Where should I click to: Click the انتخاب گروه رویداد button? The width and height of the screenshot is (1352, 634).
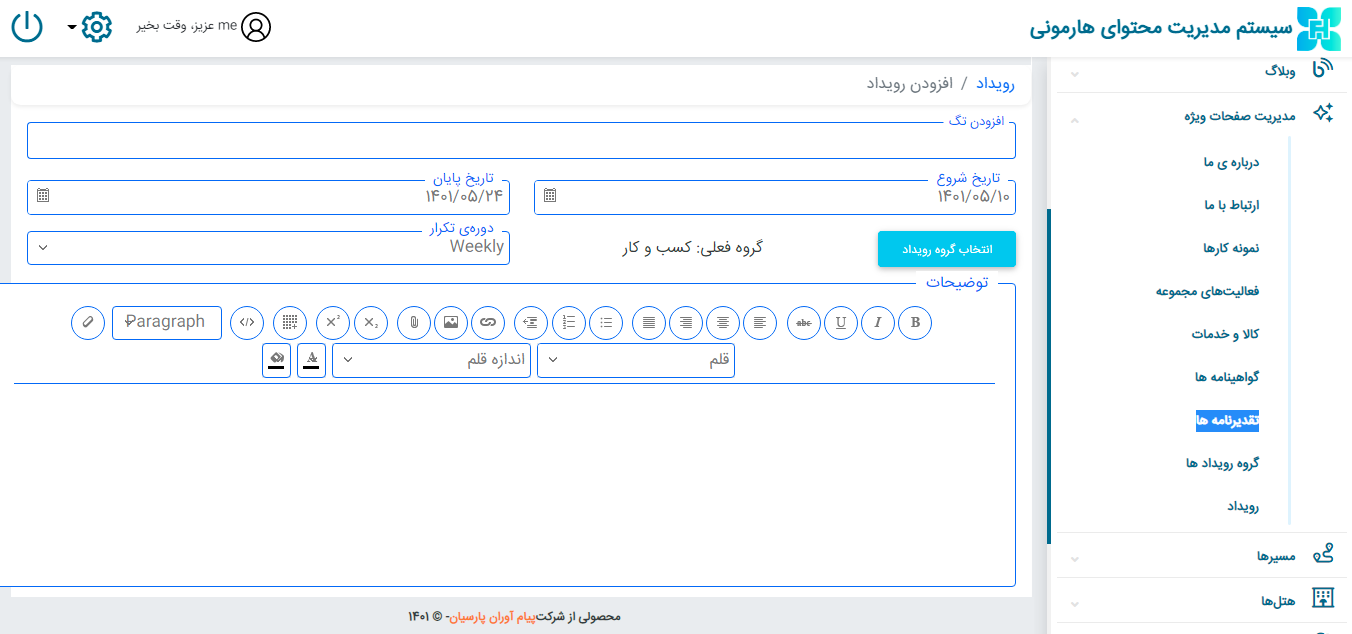[x=946, y=249]
